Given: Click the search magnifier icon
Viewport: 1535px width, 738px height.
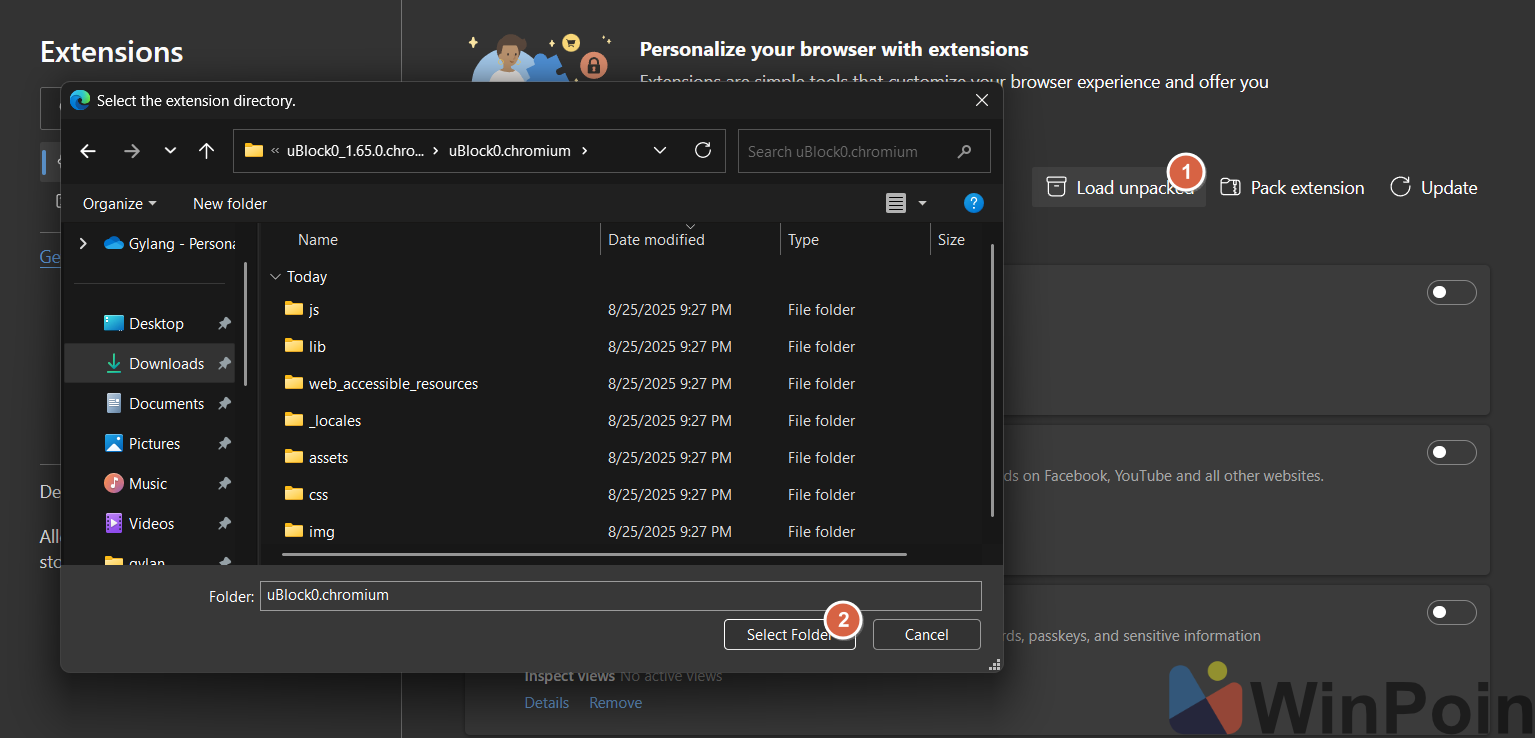Looking at the screenshot, I should (964, 151).
